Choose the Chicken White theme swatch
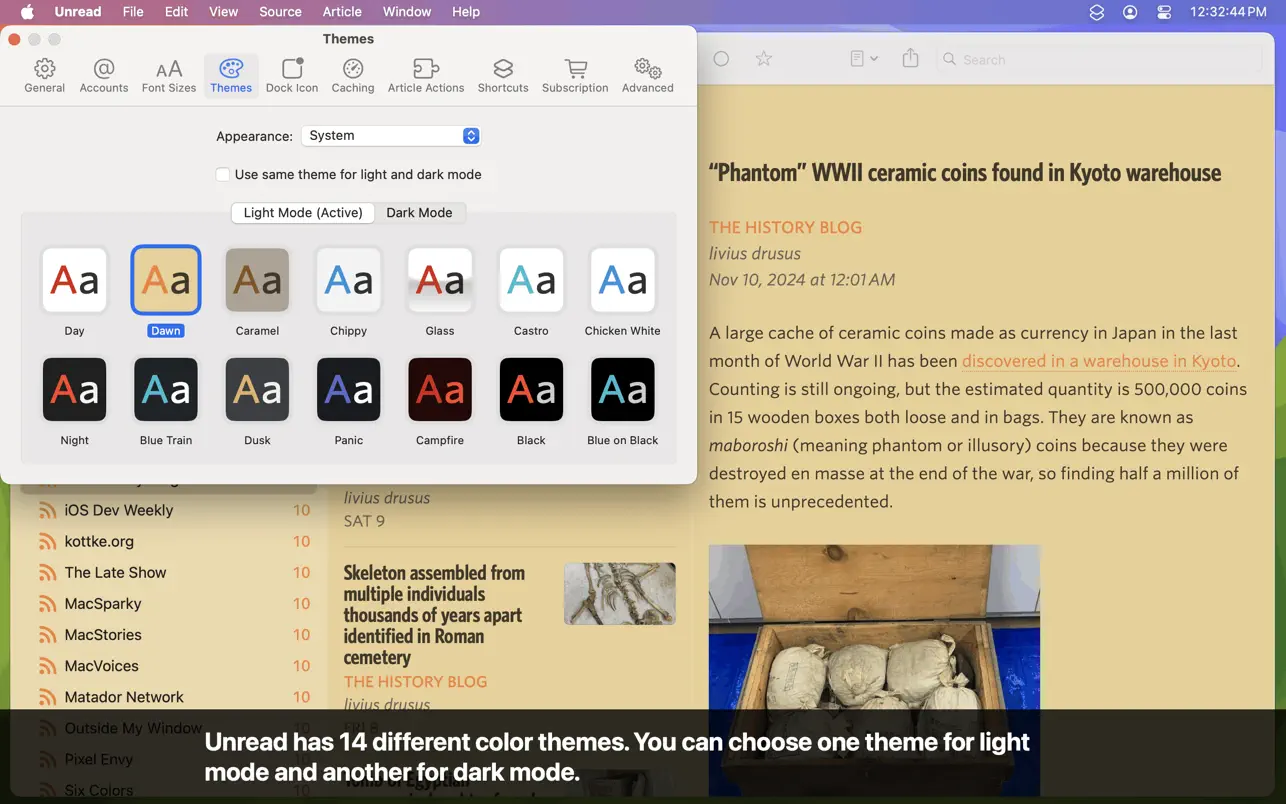Viewport: 1286px width, 804px height. [623, 280]
